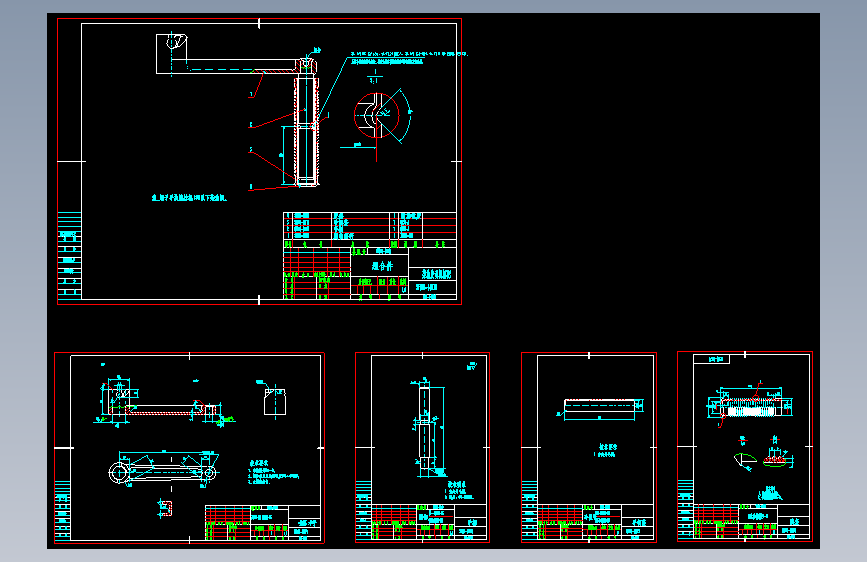Click the cyan revision strip on the large sheet's left margin
The height and width of the screenshot is (562, 867).
click(x=70, y=256)
